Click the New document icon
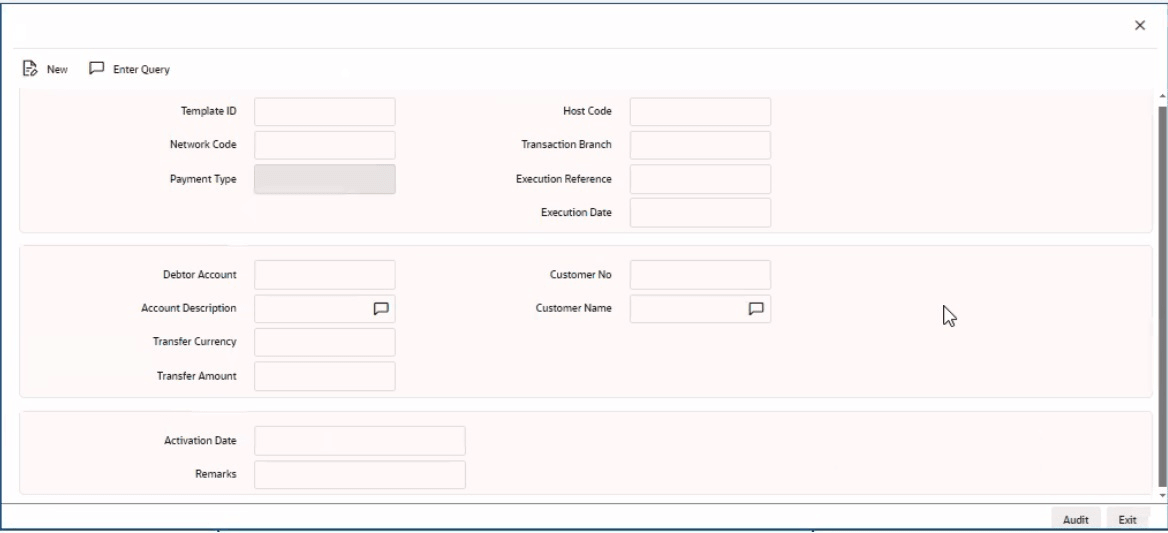This screenshot has width=1168, height=533. point(30,70)
